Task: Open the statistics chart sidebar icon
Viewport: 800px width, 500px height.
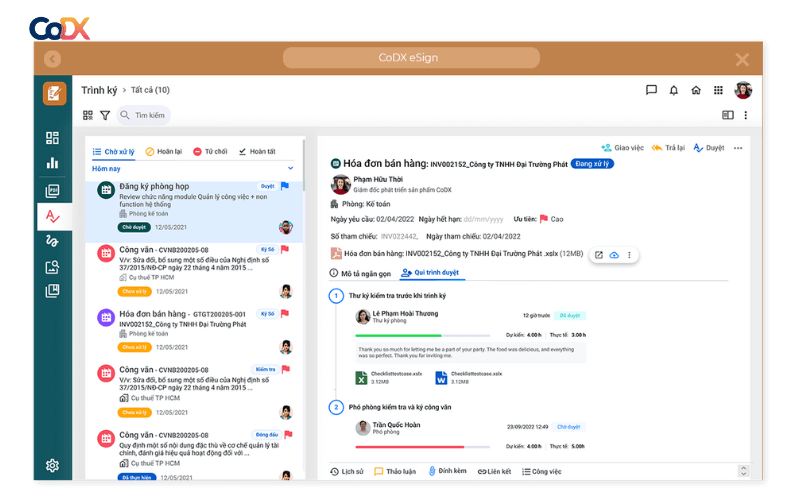Action: coord(52,163)
